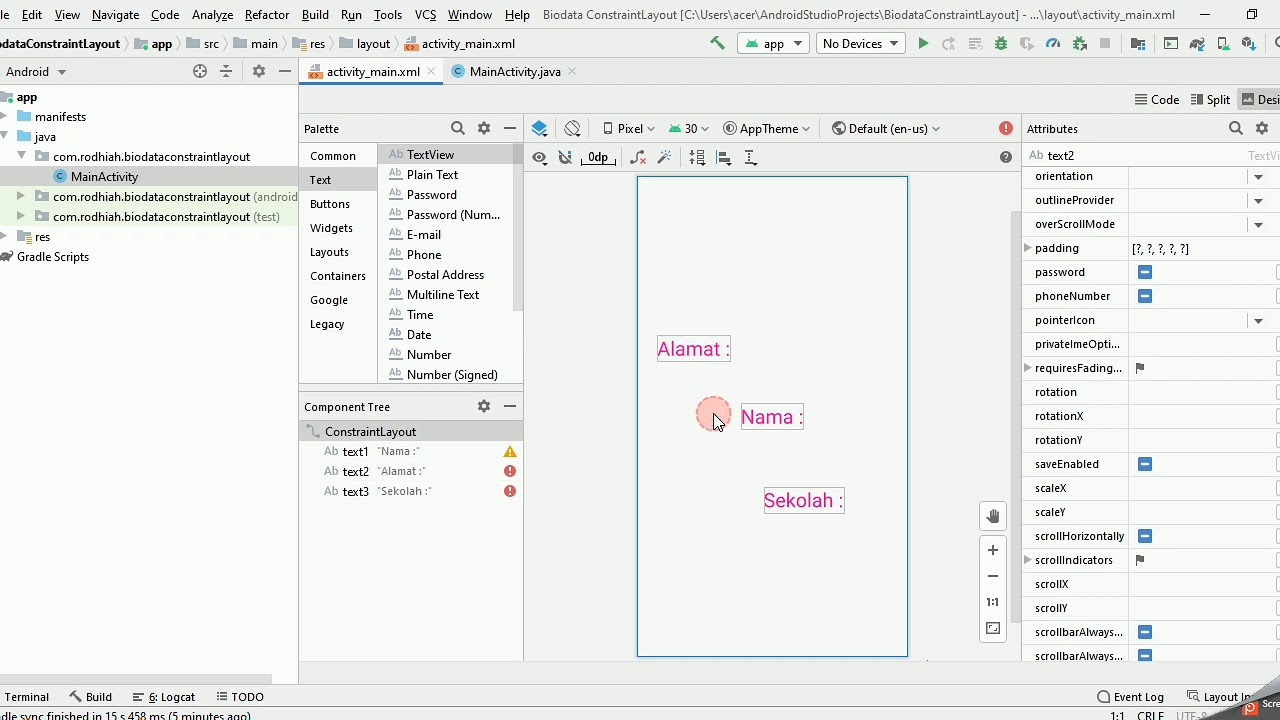Toggle autoconnect magnet icon
This screenshot has width=1280, height=720.
point(565,157)
